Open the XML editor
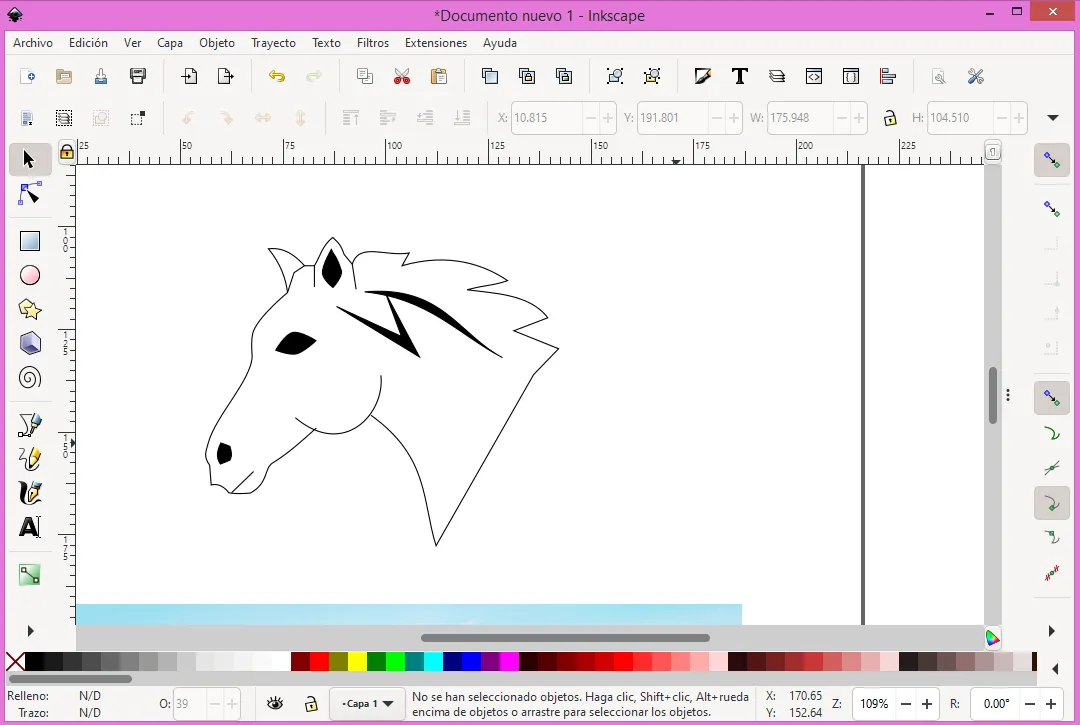 coord(814,77)
